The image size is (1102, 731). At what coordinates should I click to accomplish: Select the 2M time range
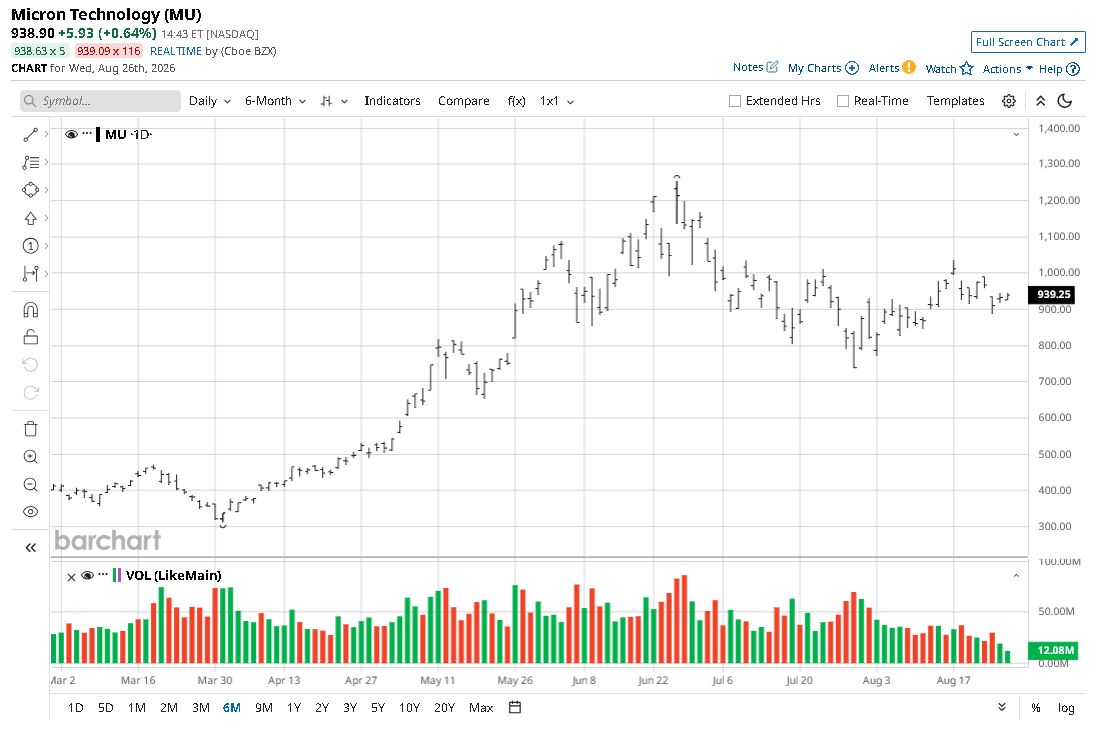click(169, 708)
